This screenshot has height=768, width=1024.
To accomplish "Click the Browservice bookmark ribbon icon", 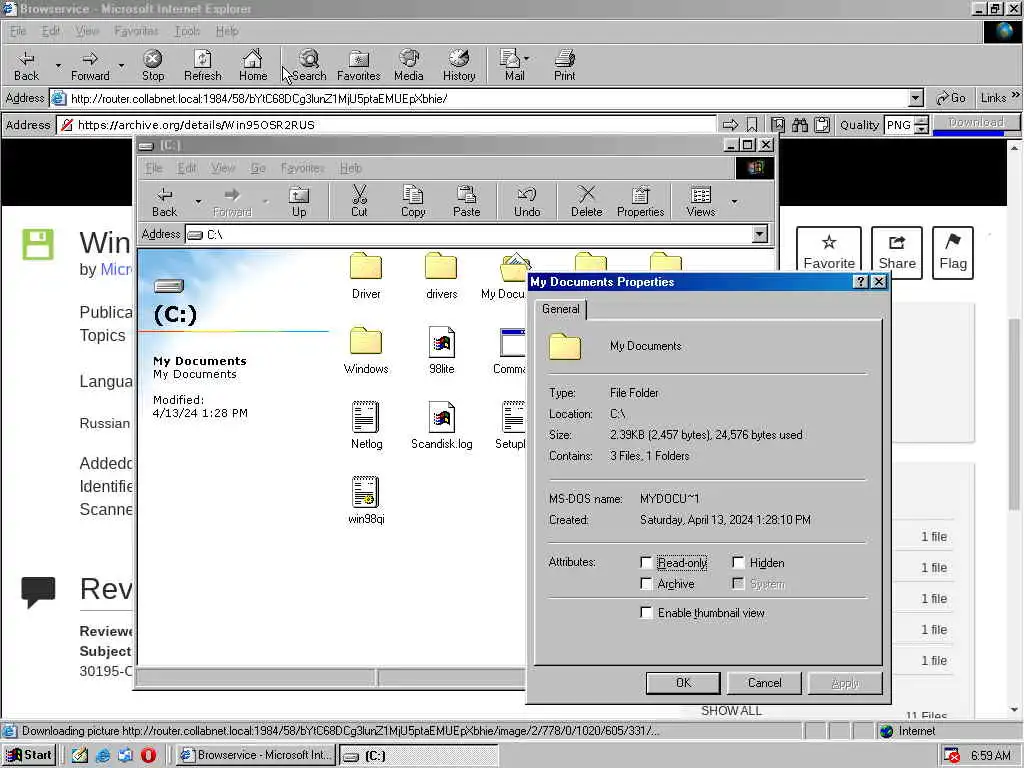I will pos(752,125).
